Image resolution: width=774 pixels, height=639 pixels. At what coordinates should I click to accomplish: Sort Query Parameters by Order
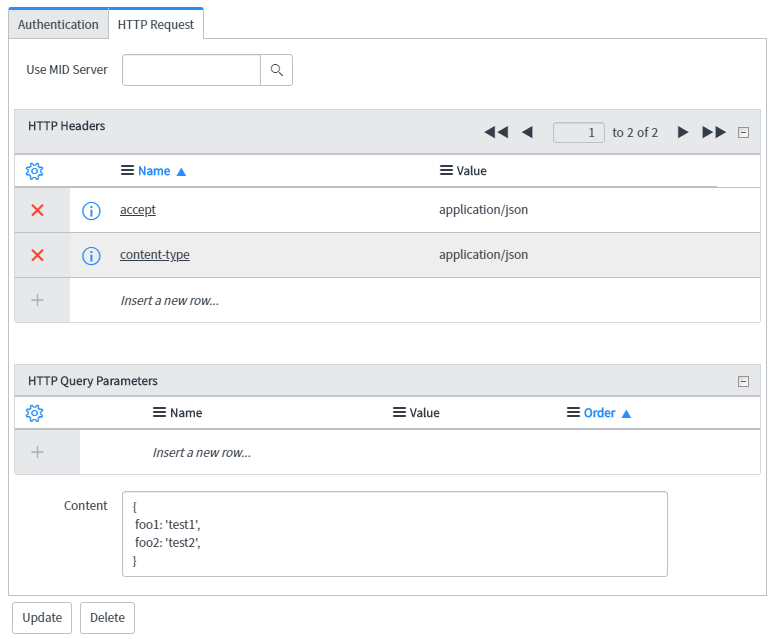[599, 413]
